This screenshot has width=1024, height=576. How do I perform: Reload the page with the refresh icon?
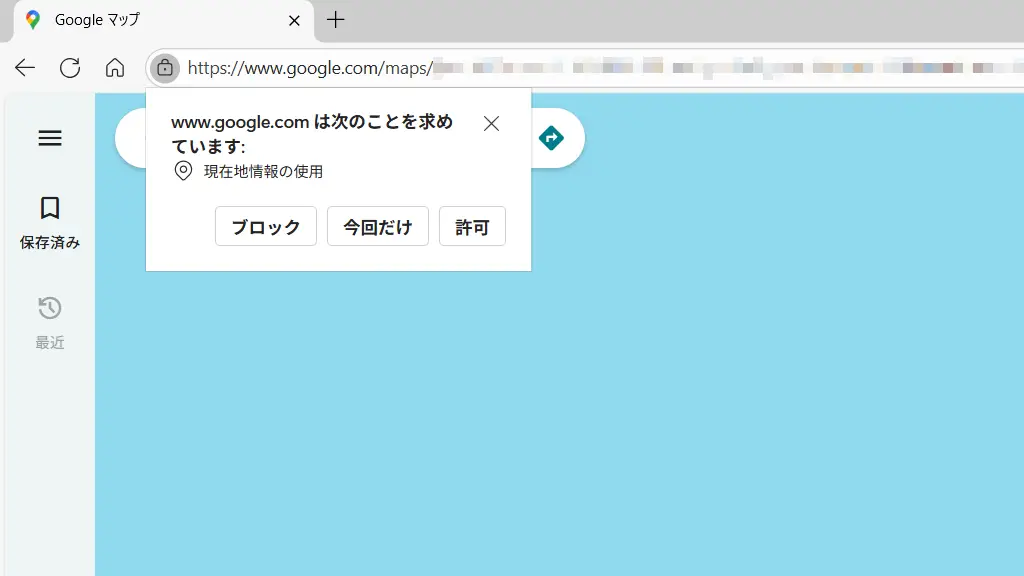tap(70, 68)
